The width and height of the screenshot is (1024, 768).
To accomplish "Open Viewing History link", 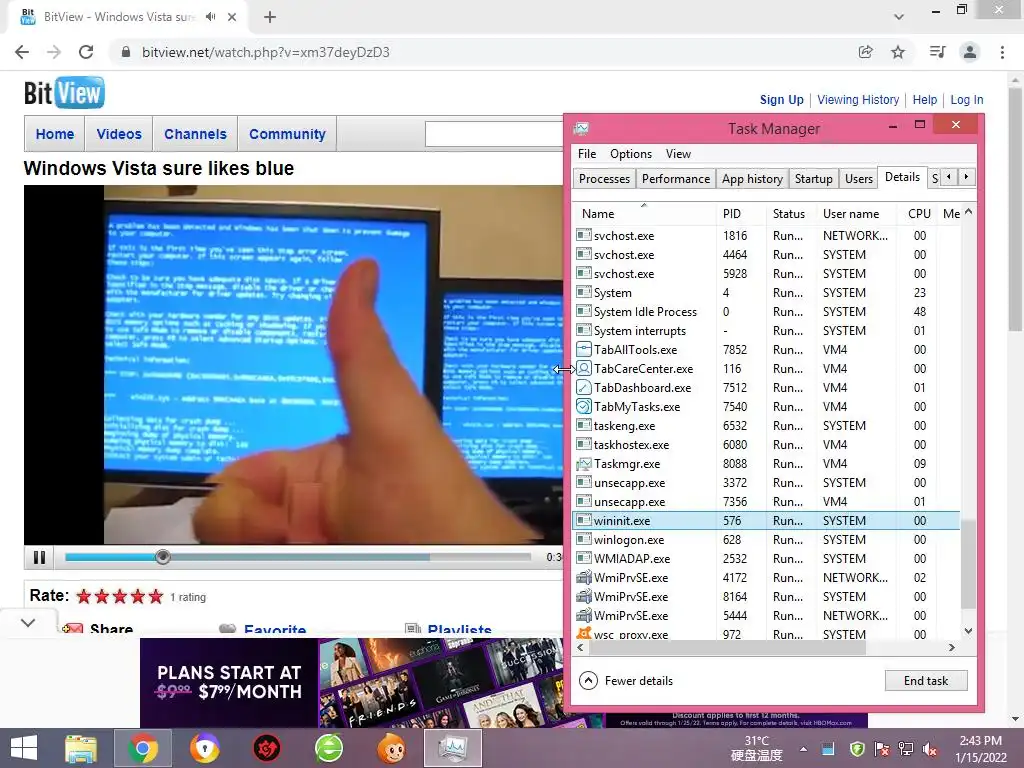I will pos(858,100).
